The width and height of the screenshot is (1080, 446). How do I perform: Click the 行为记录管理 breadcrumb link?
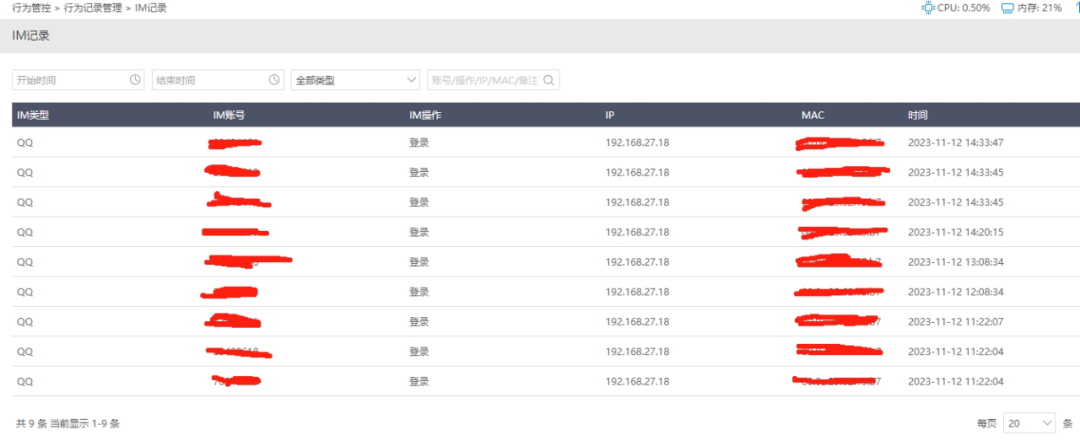click(93, 8)
